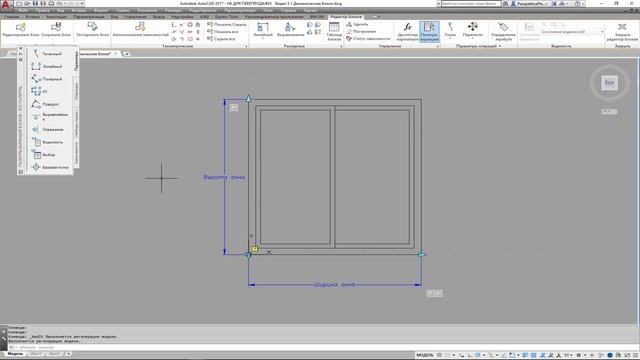Open the visibility states dropdown
The width and height of the screenshot is (640, 360).
pyautogui.click(x=572, y=31)
